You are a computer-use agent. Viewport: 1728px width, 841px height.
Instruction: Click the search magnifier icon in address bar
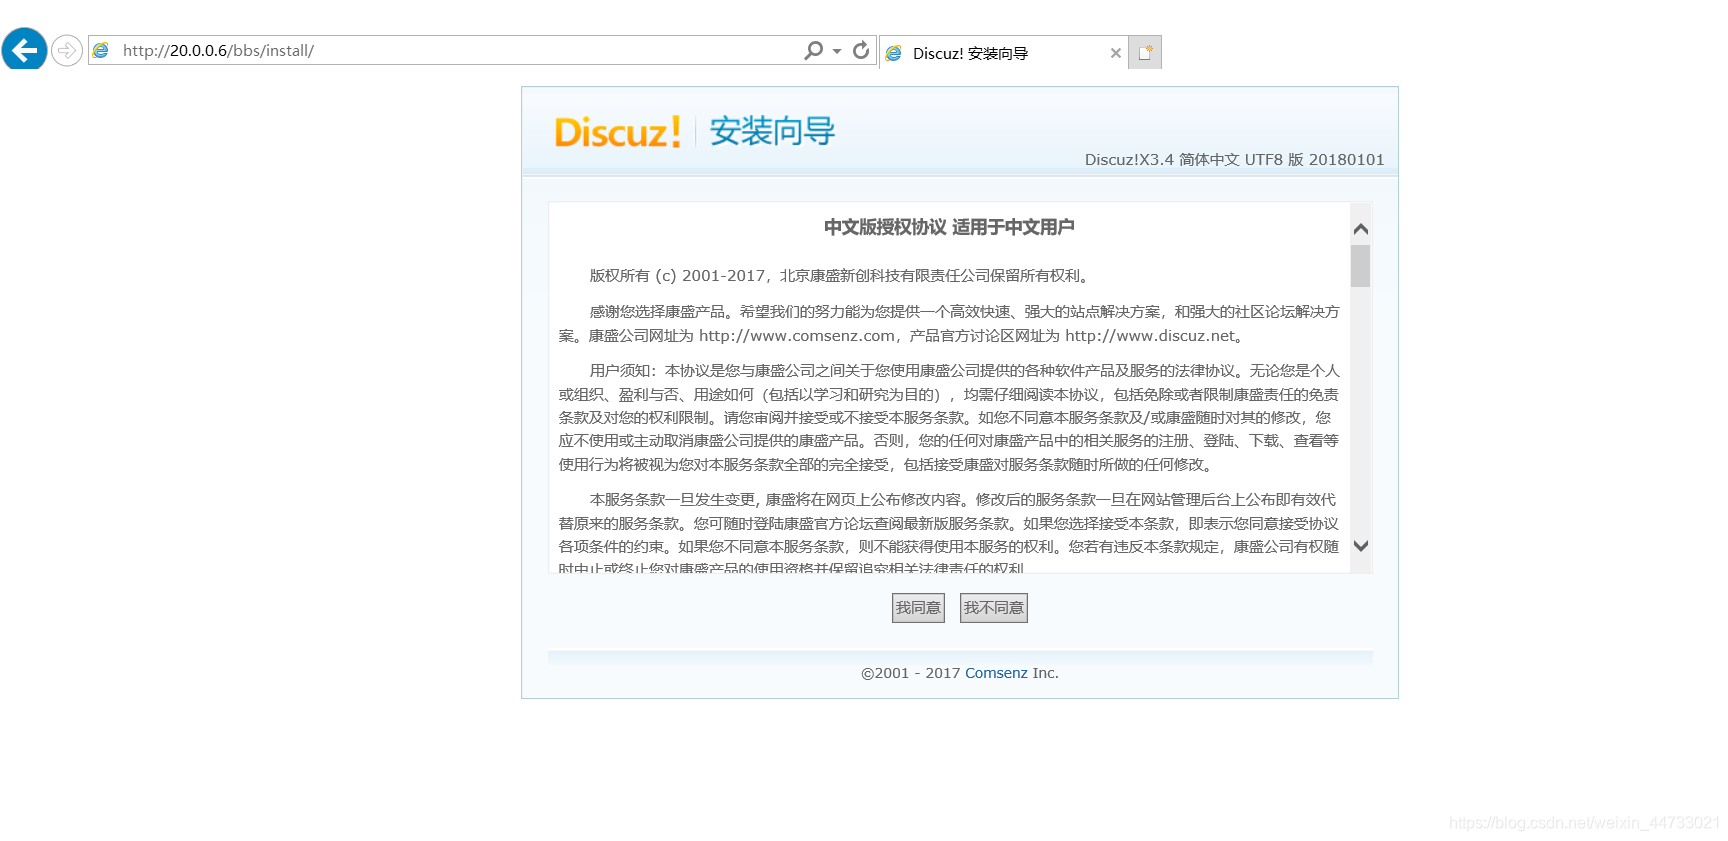(x=814, y=50)
